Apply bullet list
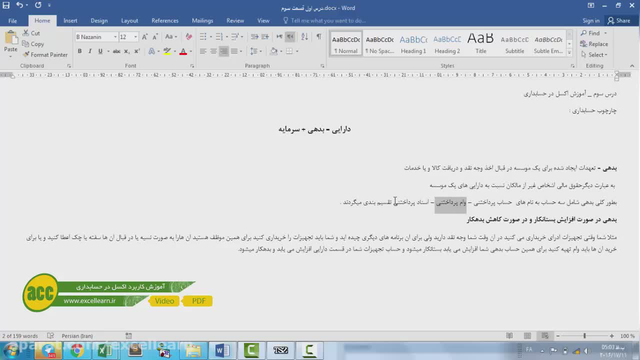The width and height of the screenshot is (640, 360). tap(203, 37)
